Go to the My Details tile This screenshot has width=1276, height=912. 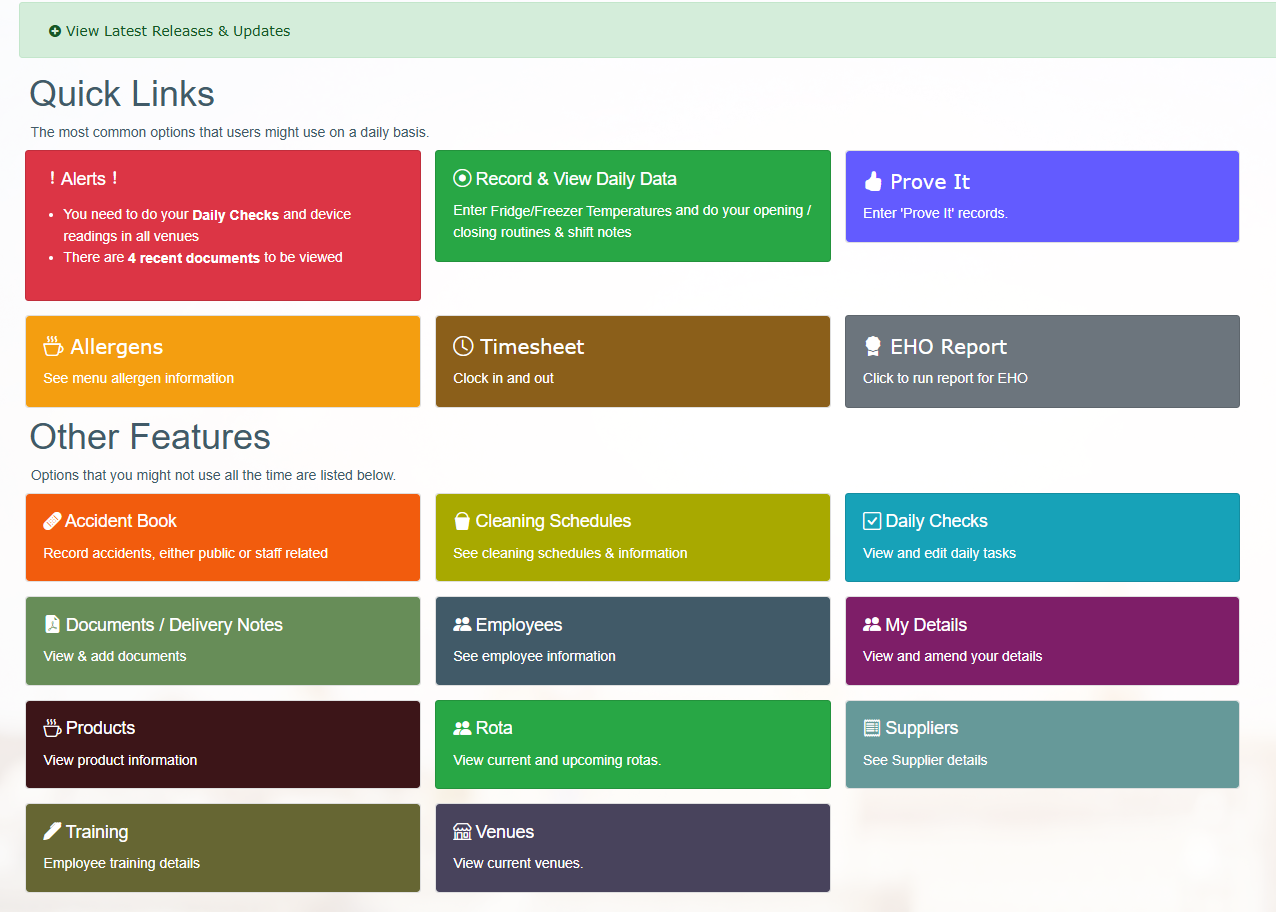[x=1042, y=640]
